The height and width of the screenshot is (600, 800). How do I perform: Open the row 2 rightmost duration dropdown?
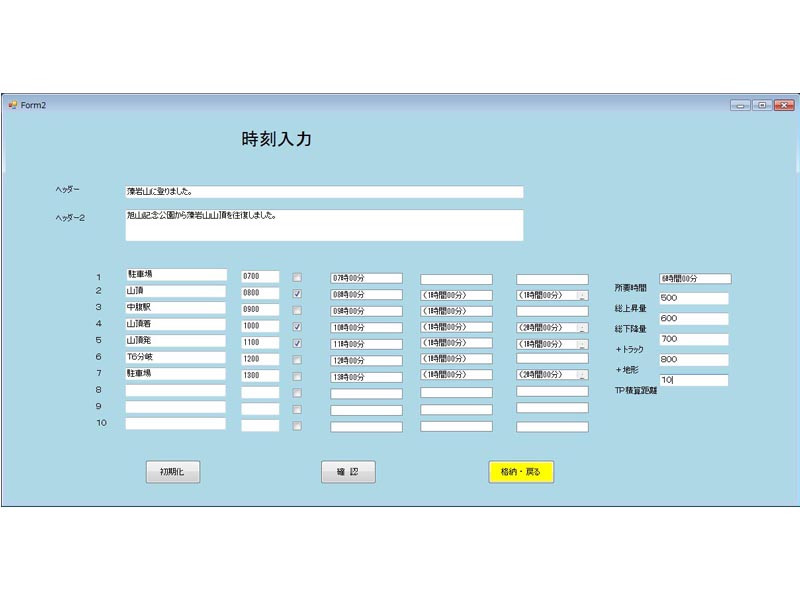(x=582, y=295)
